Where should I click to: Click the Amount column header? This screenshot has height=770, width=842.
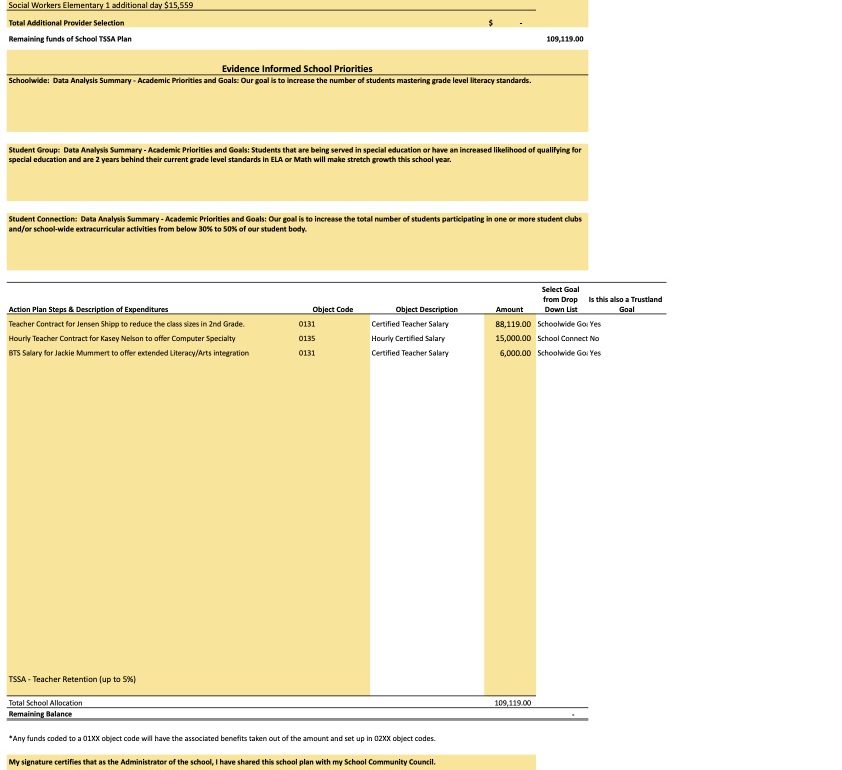(509, 310)
